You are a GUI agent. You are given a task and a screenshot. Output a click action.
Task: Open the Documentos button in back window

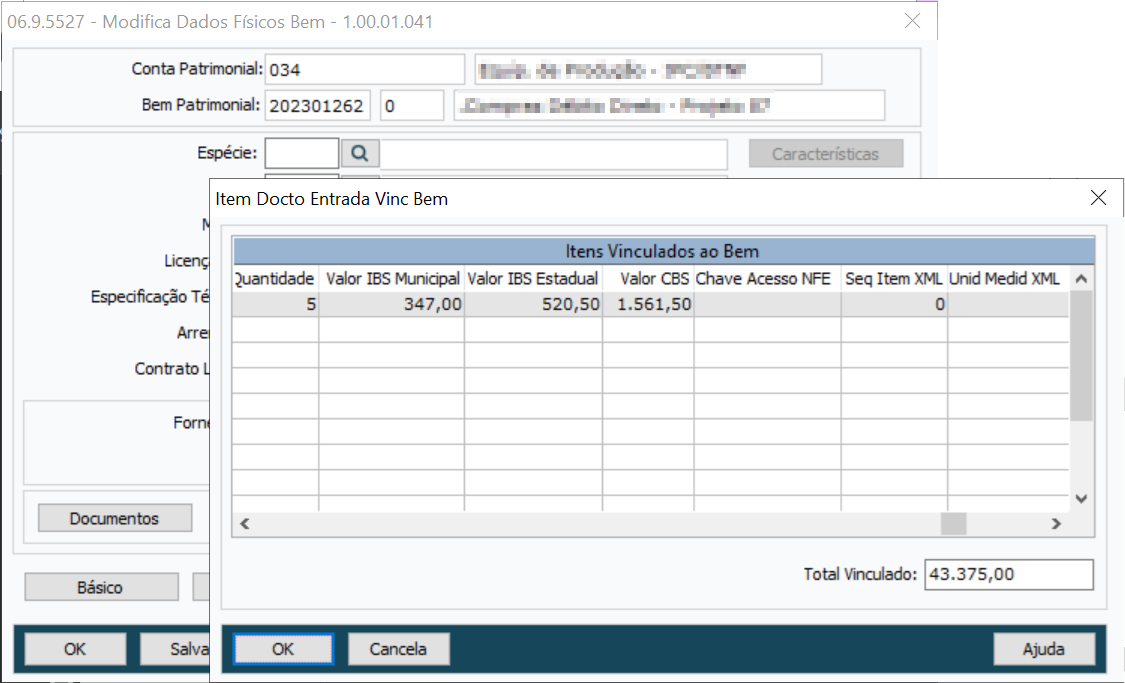point(115,518)
